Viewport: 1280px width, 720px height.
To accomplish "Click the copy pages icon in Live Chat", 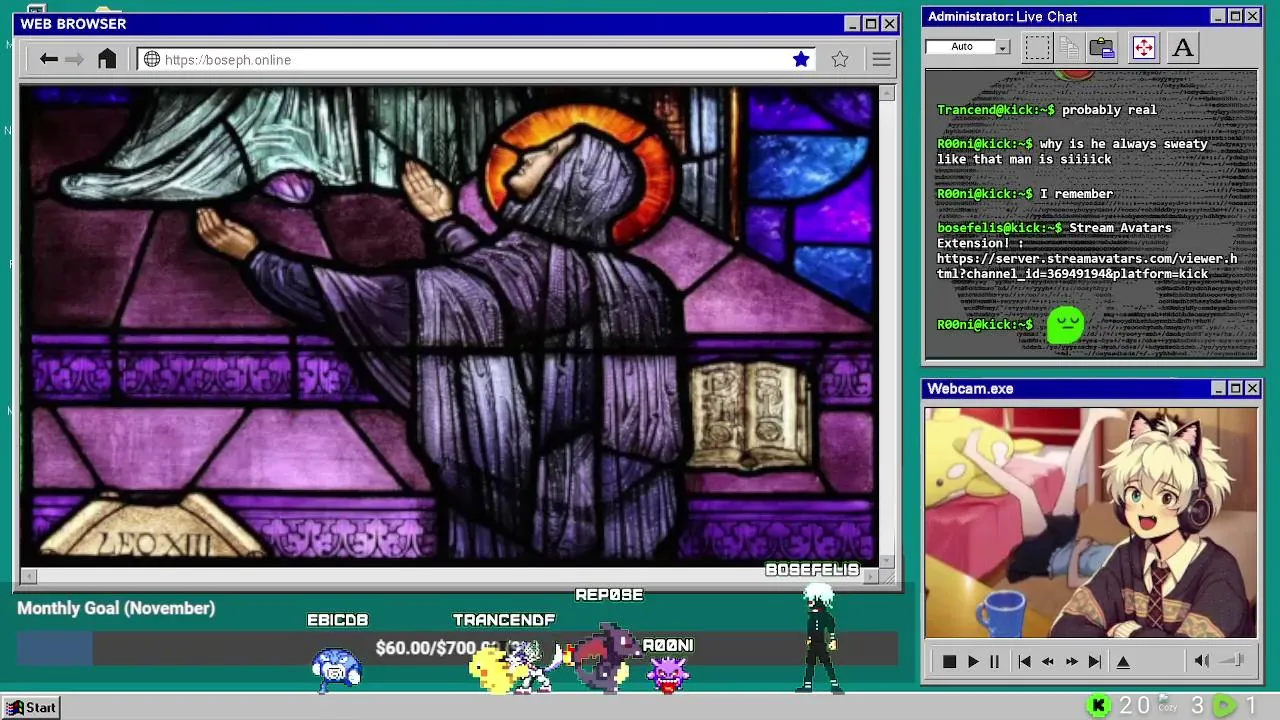I will point(1069,47).
